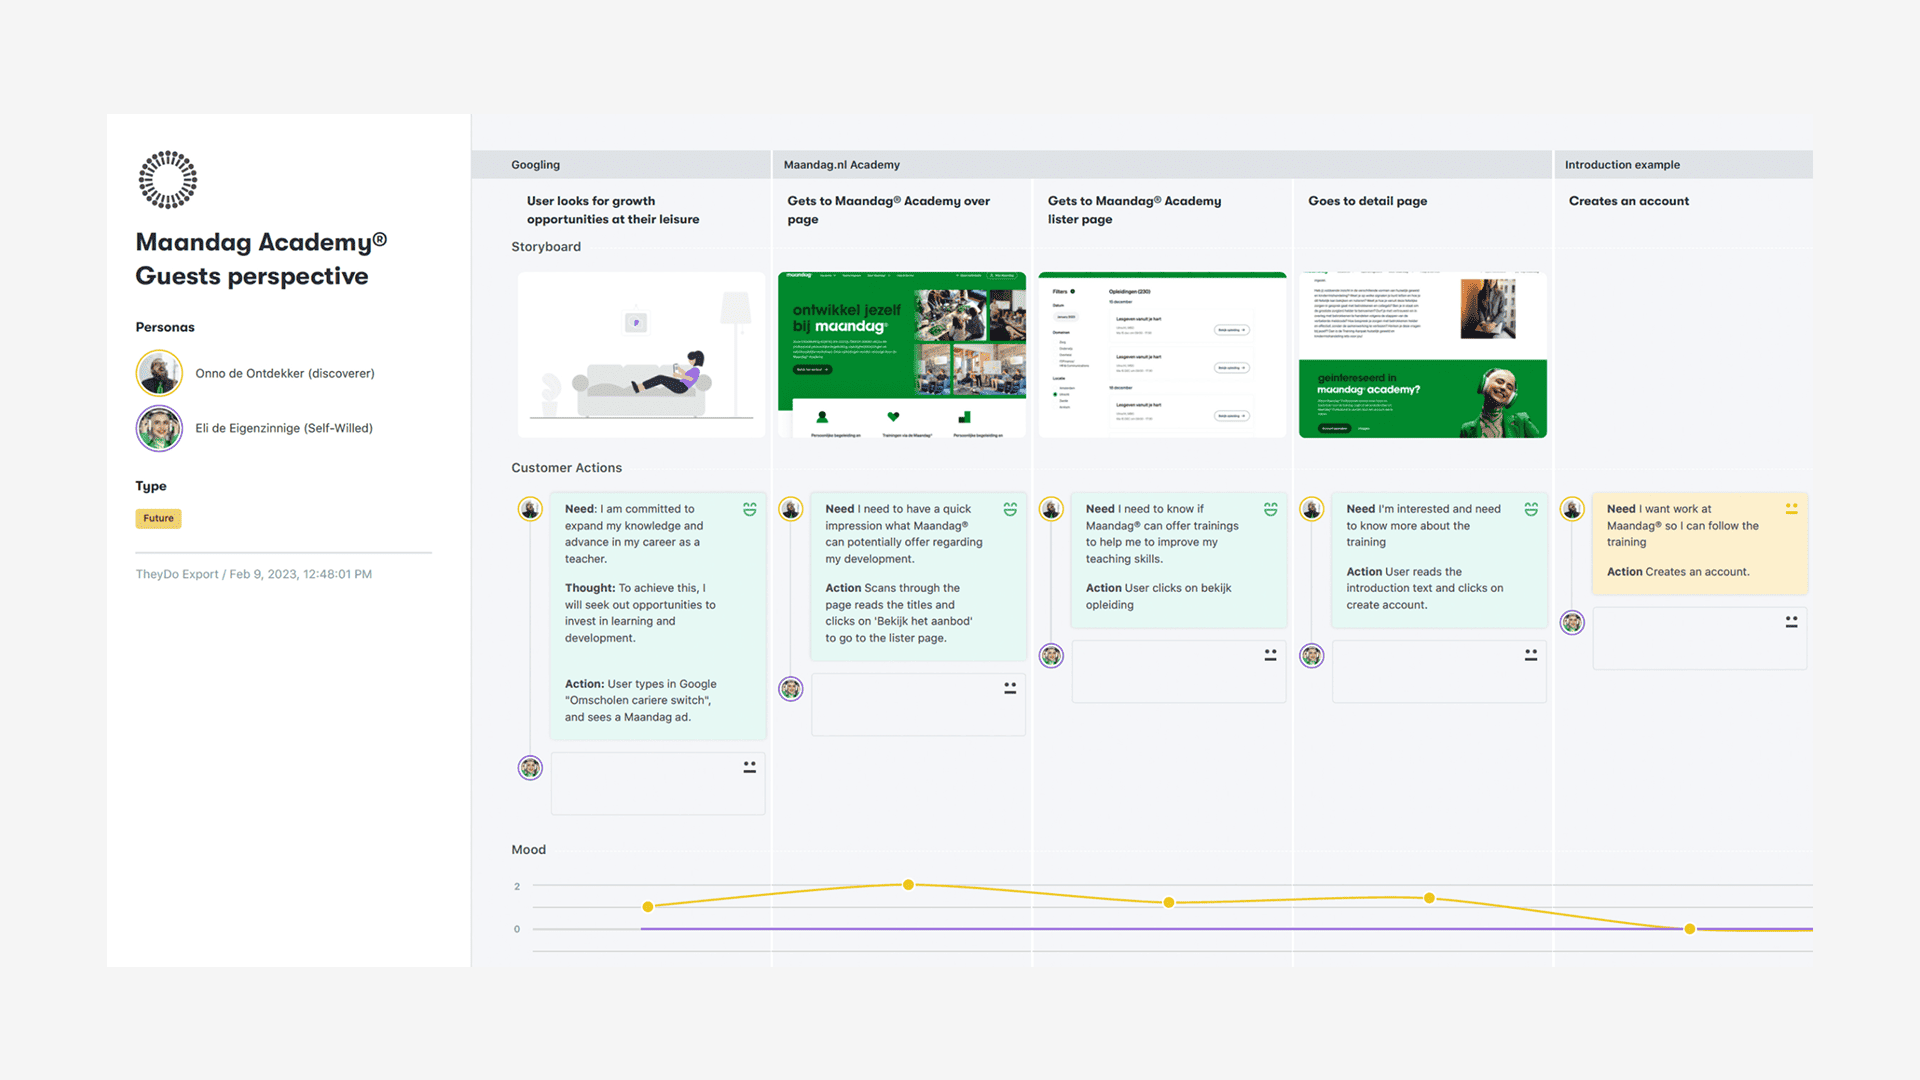Select the Introduction example phase header
Viewport: 1920px width, 1080px height.
(x=1621, y=165)
